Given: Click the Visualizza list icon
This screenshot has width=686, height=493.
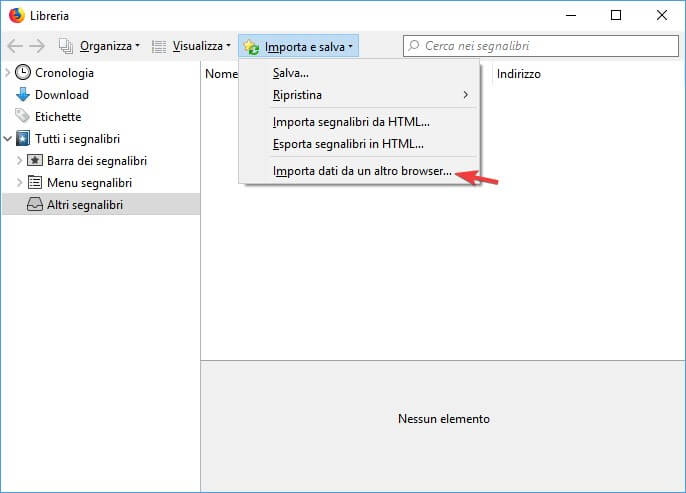Looking at the screenshot, I should (159, 46).
